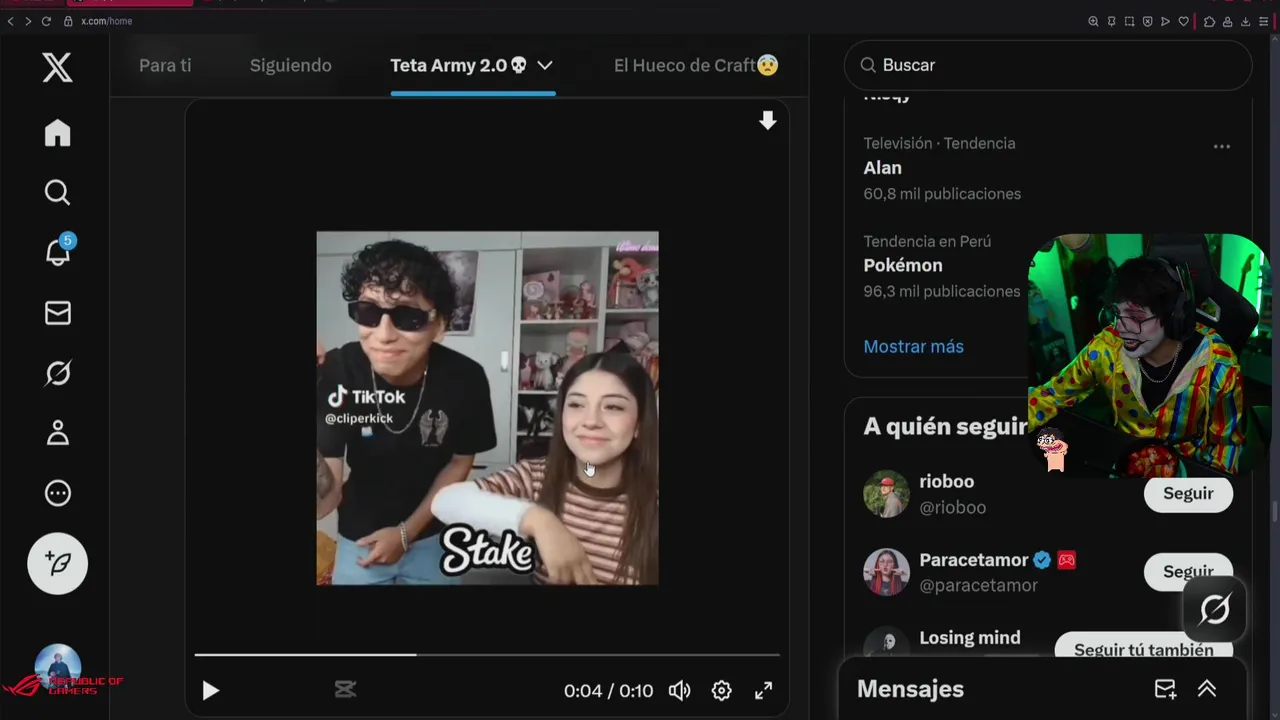
Task: Switch to the Para ti tab
Action: pyautogui.click(x=165, y=65)
